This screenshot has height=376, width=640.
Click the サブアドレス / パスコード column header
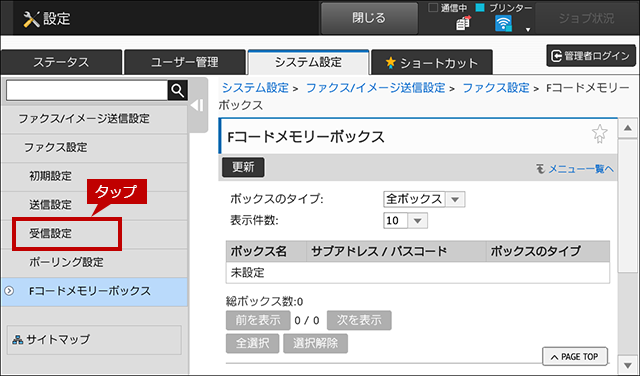(396, 251)
